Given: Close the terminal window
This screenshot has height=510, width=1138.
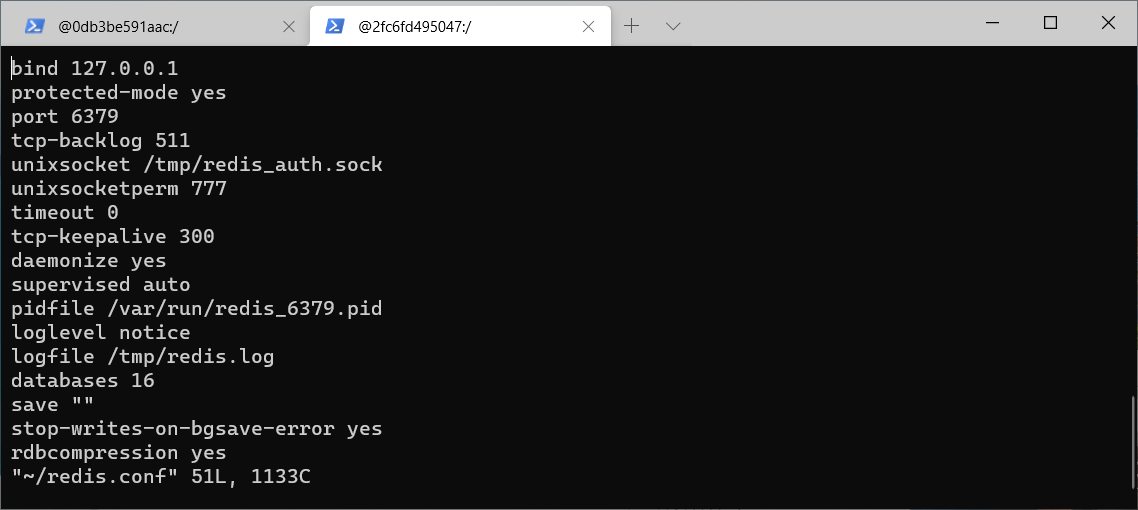Looking at the screenshot, I should [x=1108, y=23].
